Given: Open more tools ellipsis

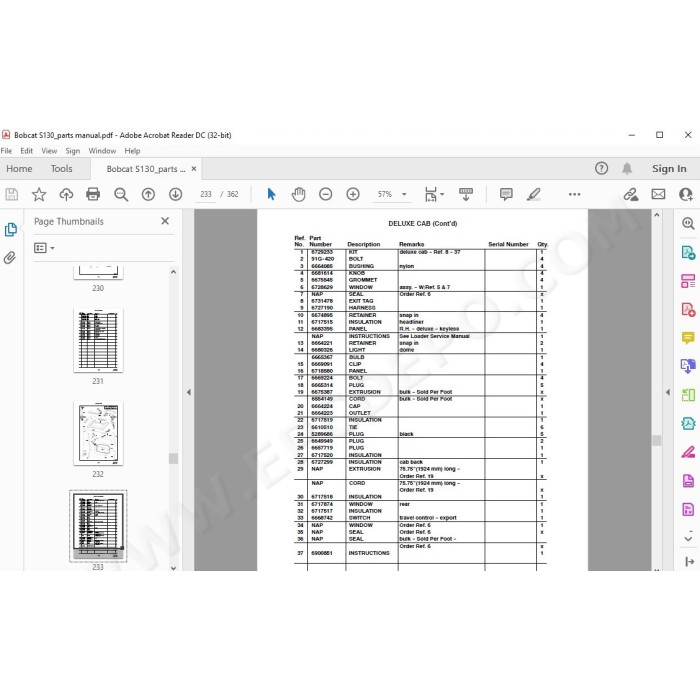Looking at the screenshot, I should [575, 194].
